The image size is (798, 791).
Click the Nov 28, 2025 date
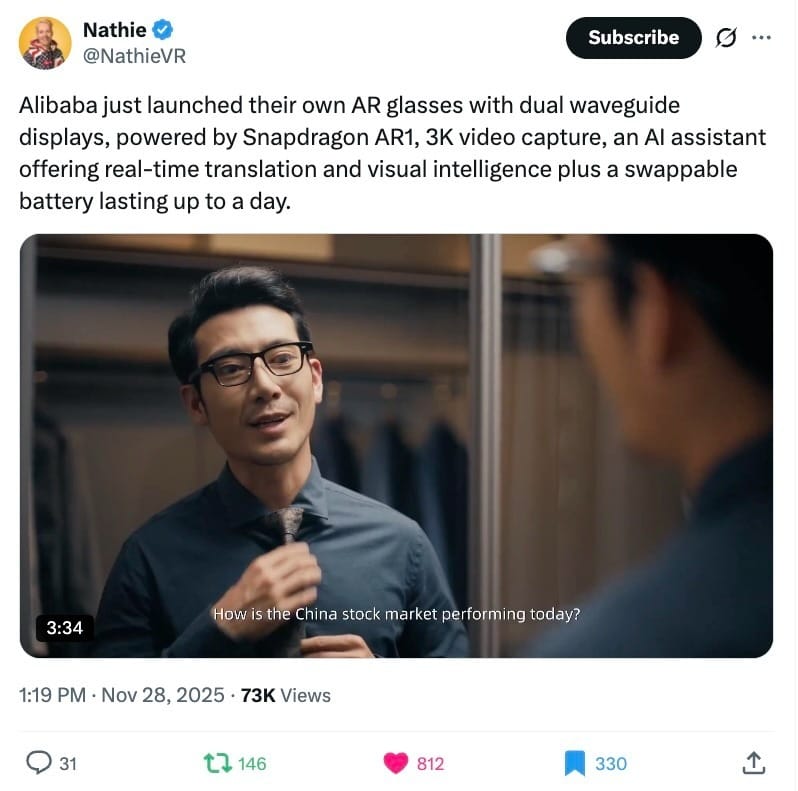(163, 695)
